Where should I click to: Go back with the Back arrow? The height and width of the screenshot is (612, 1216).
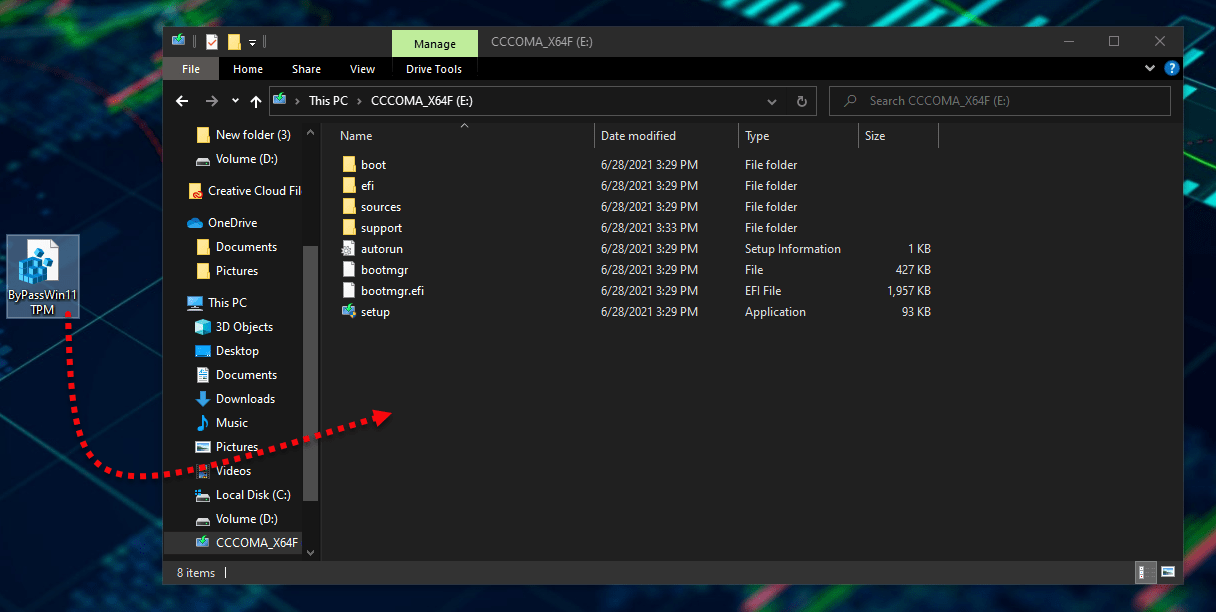click(x=182, y=101)
